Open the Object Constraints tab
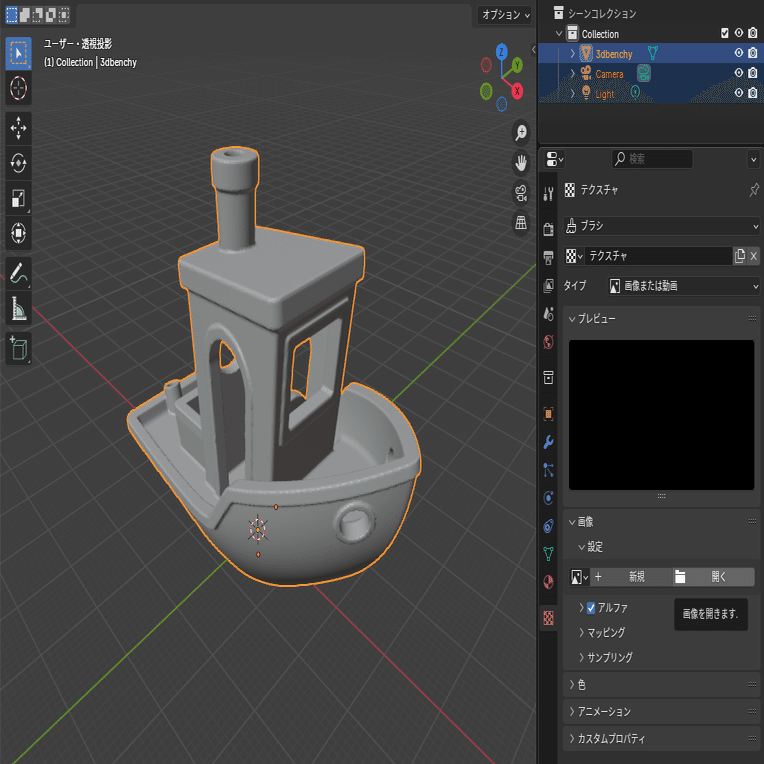Image resolution: width=764 pixels, height=764 pixels. pos(549,526)
